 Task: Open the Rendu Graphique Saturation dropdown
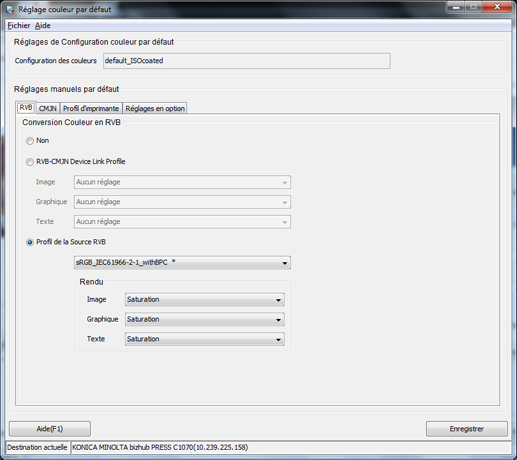[x=205, y=319]
